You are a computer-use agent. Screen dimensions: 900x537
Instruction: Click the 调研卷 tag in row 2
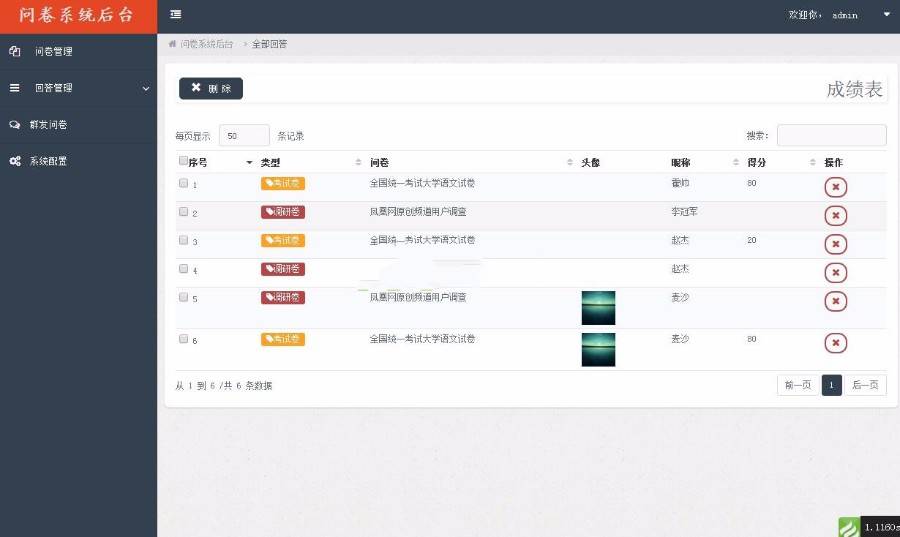283,212
